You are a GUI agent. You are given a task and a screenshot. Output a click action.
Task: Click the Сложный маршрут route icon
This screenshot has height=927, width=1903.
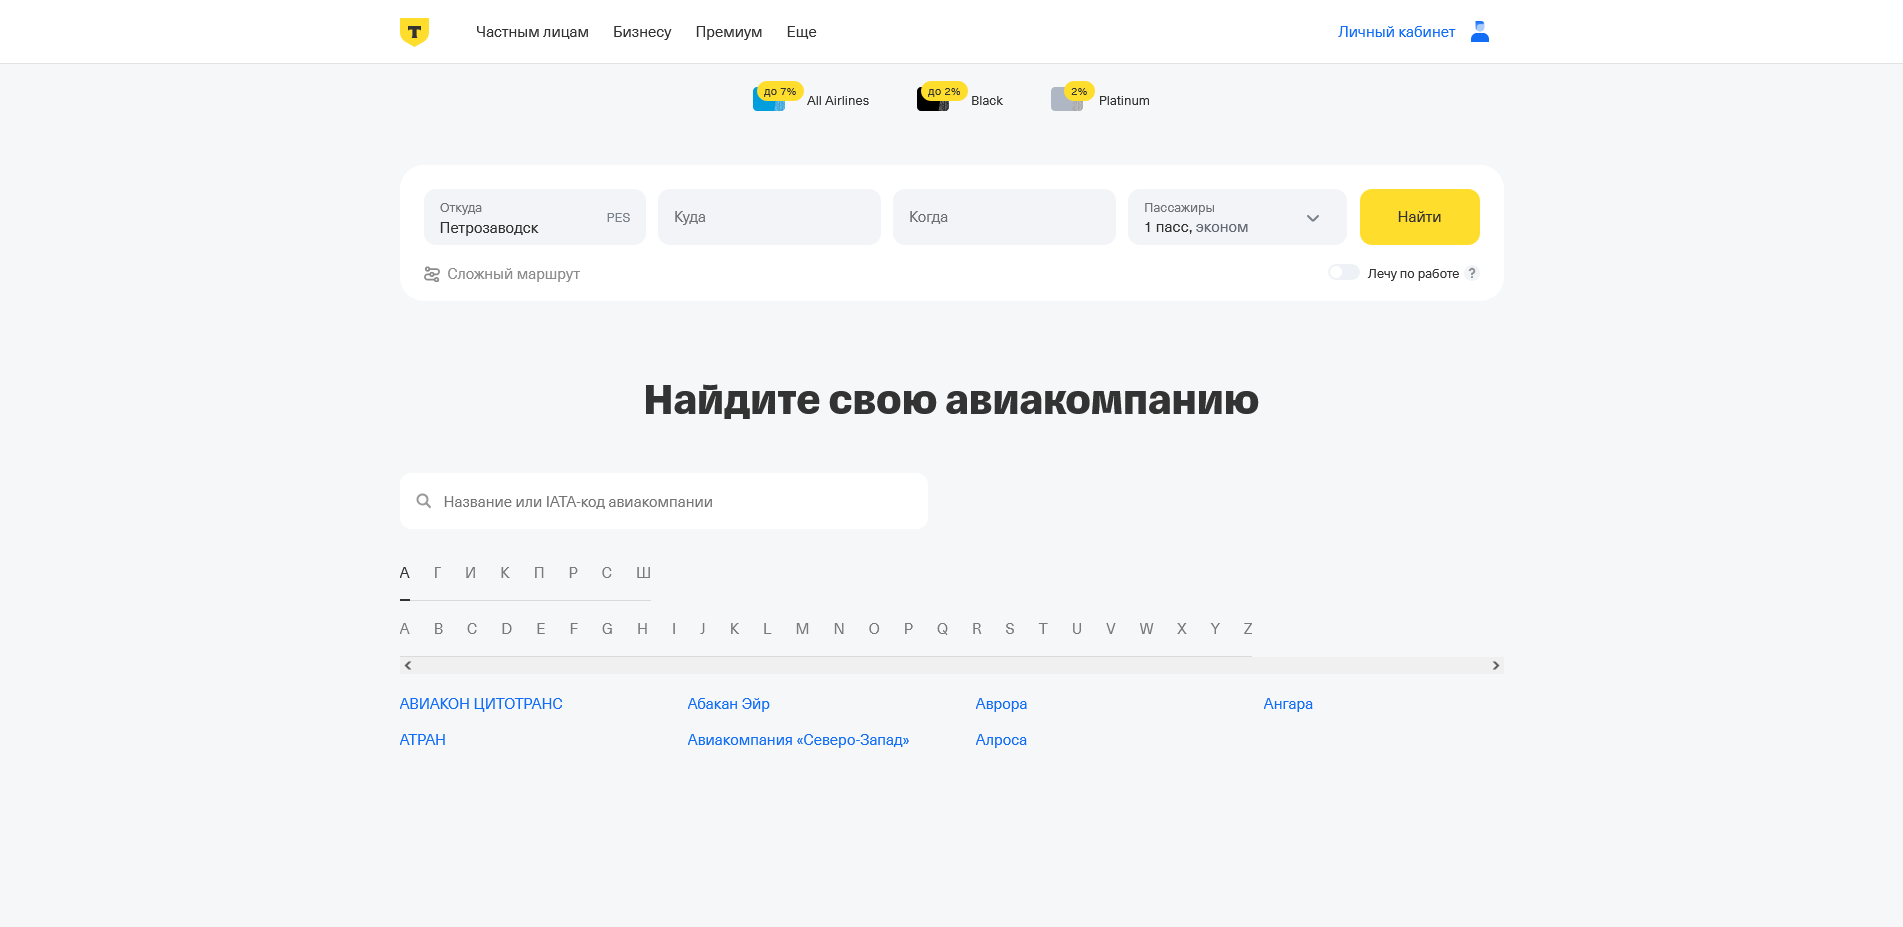pos(432,273)
